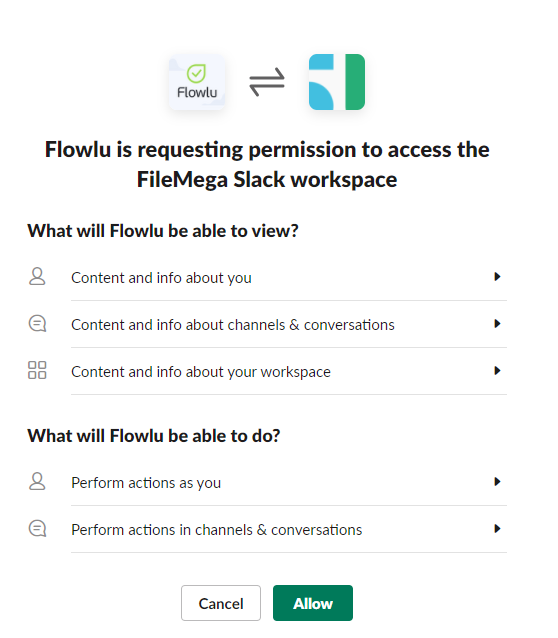
Task: Select 'Perform actions as you' row text
Action: pyautogui.click(x=146, y=483)
